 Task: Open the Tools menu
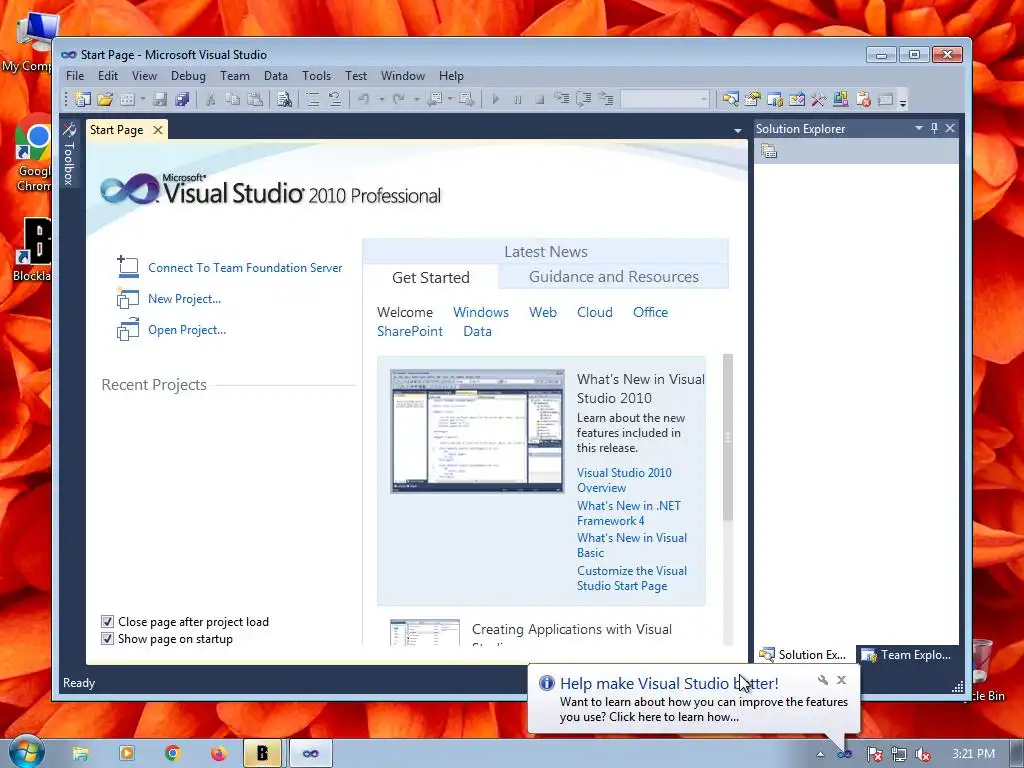click(x=316, y=76)
